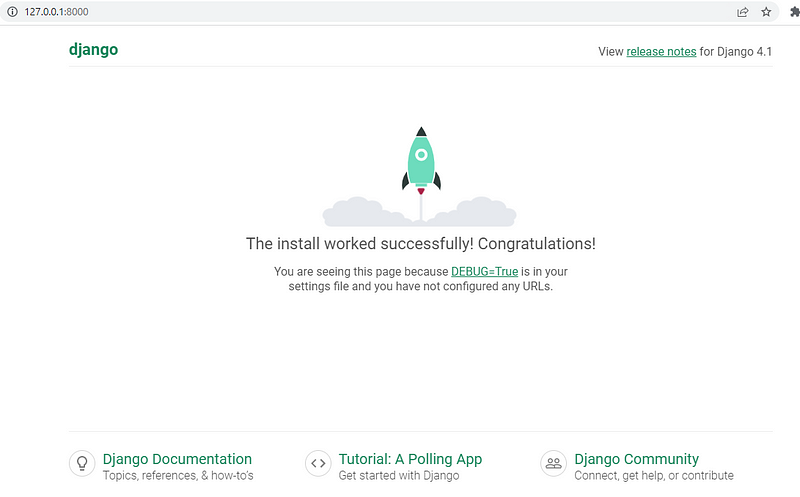Click the rocket illustration
800x497 pixels.
(421, 176)
